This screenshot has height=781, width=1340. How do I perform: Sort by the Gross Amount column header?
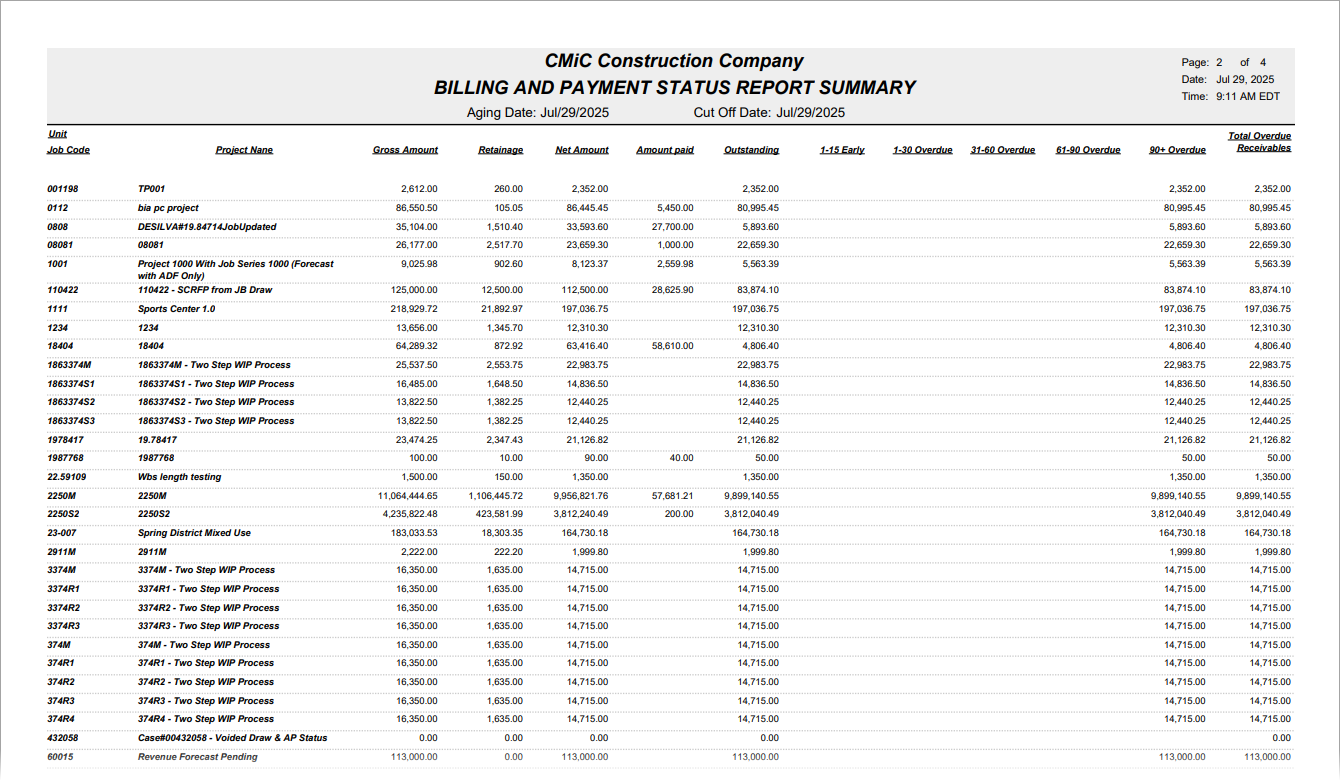(406, 149)
